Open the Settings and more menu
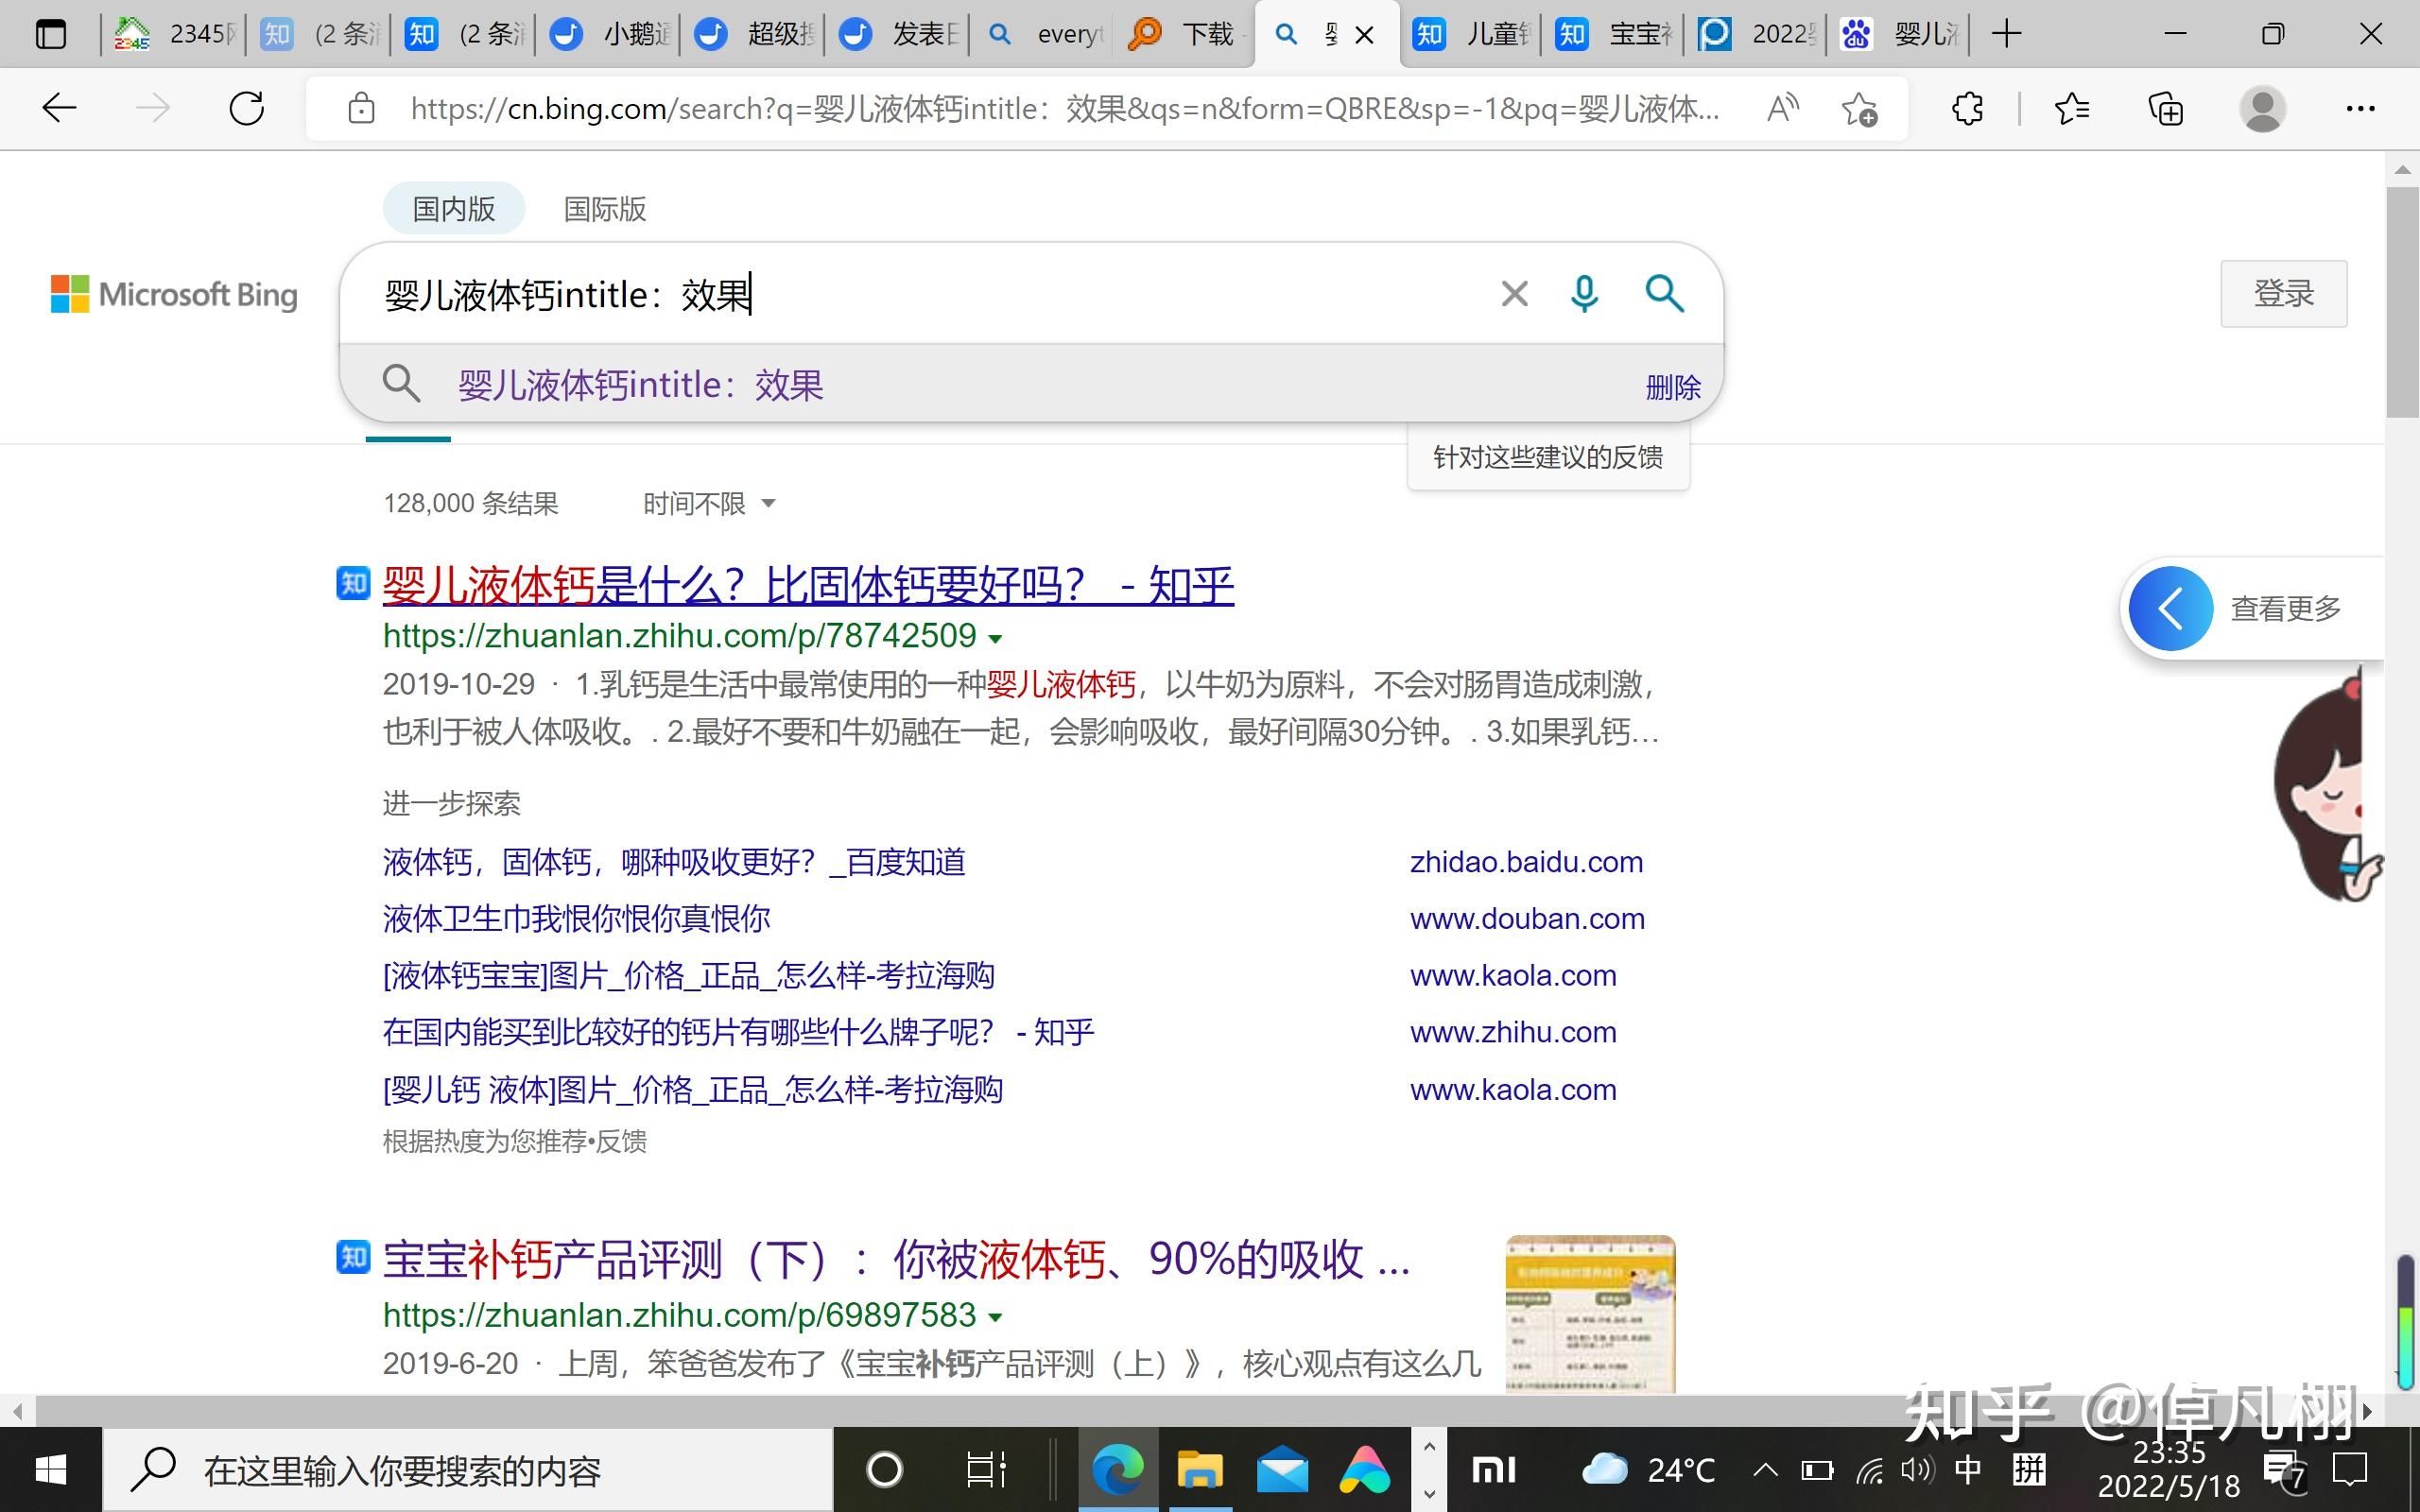Image resolution: width=2420 pixels, height=1512 pixels. pos(2360,108)
